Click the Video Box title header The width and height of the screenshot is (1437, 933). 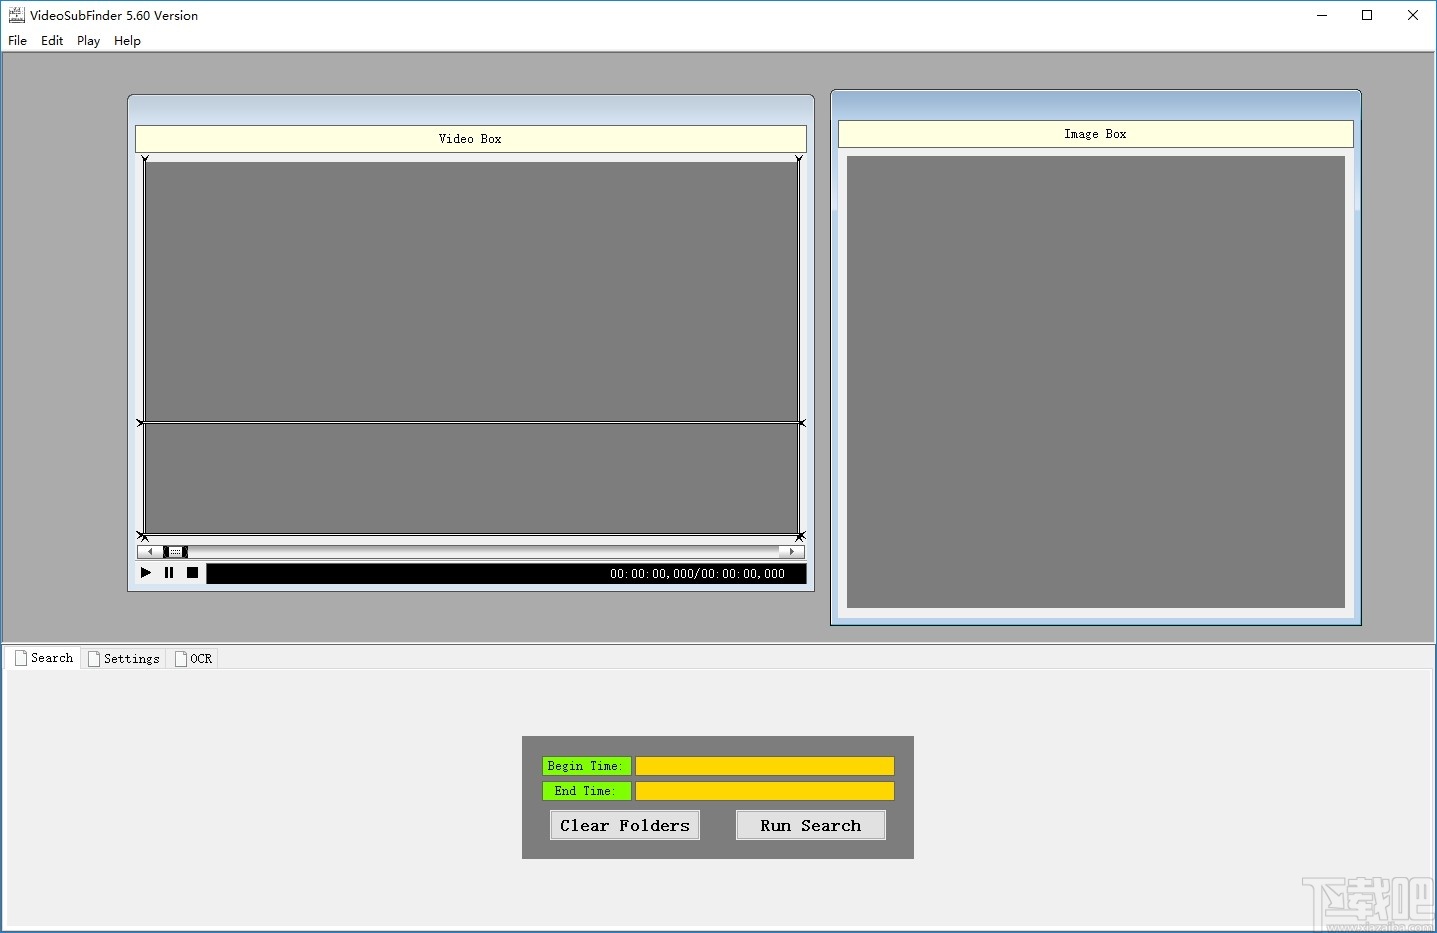click(471, 139)
